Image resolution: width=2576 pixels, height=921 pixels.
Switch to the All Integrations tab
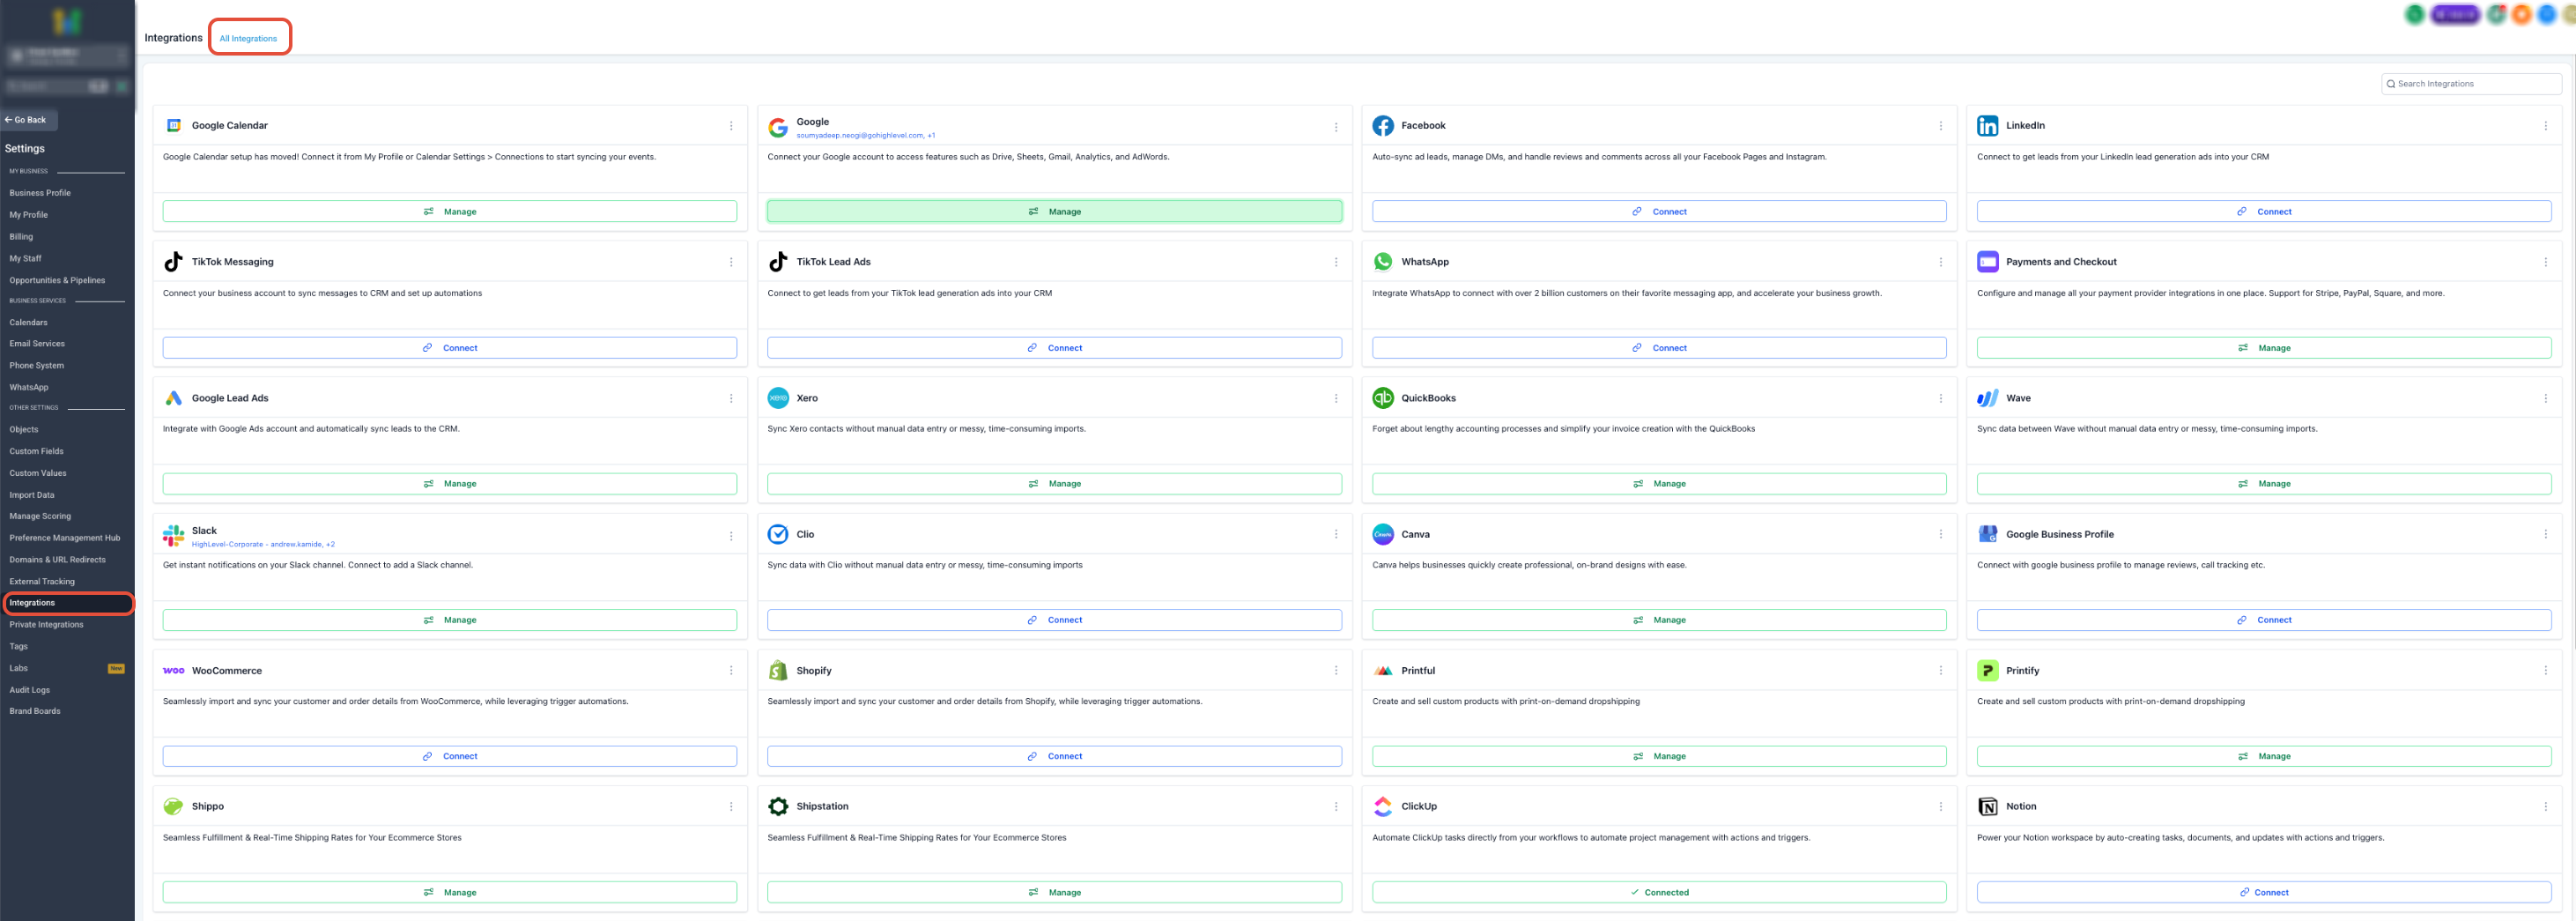tap(248, 38)
